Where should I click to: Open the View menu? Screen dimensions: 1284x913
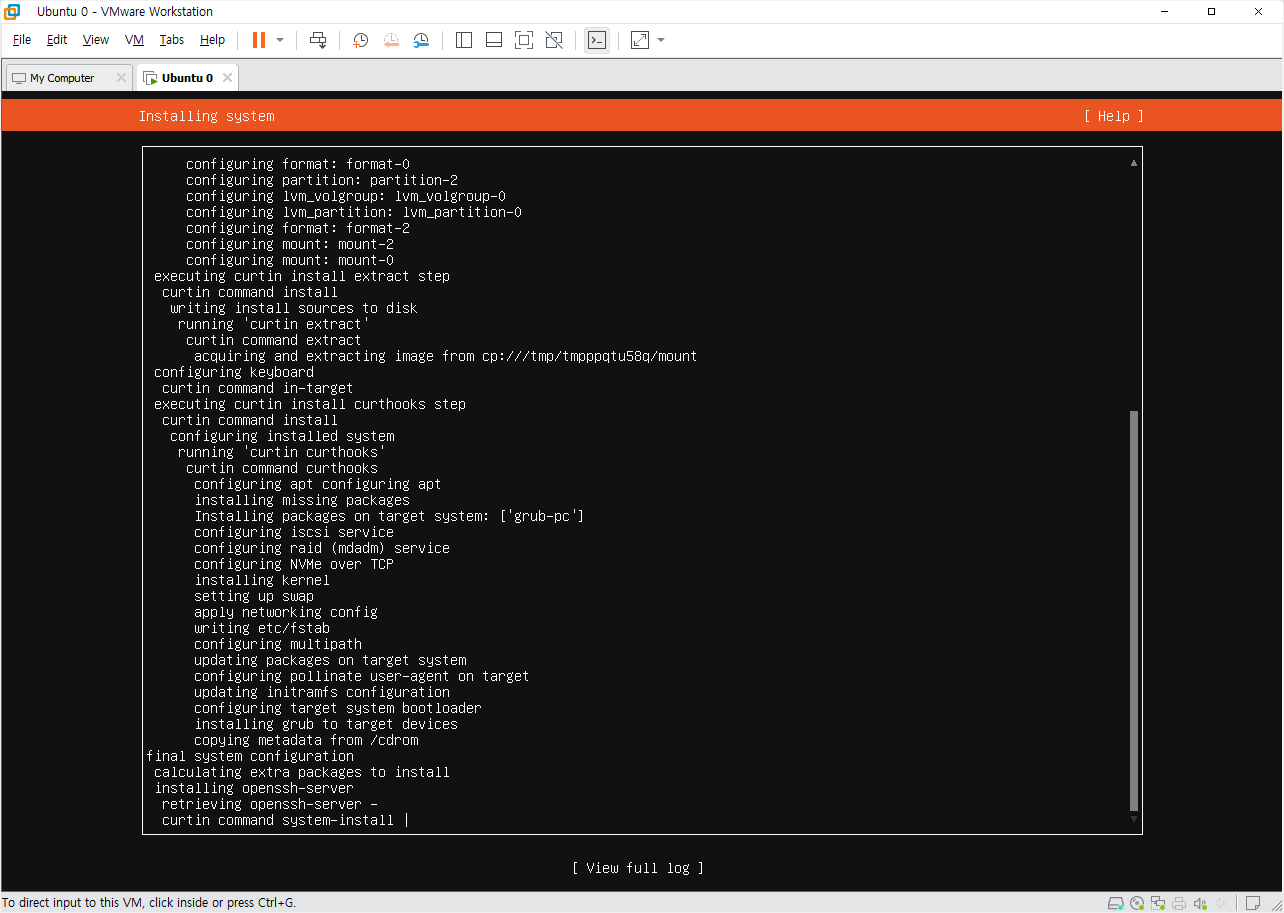(x=96, y=40)
